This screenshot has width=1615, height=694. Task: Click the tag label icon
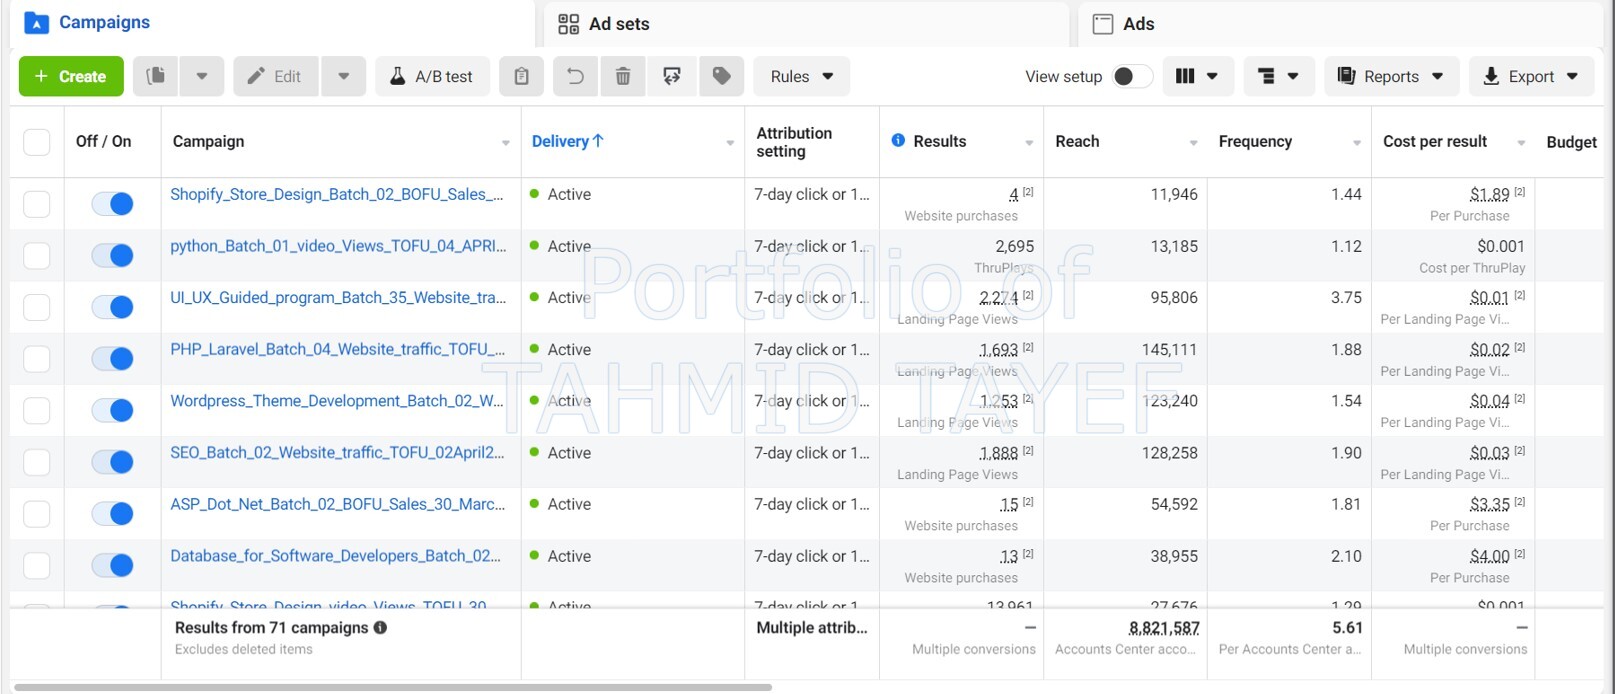721,76
